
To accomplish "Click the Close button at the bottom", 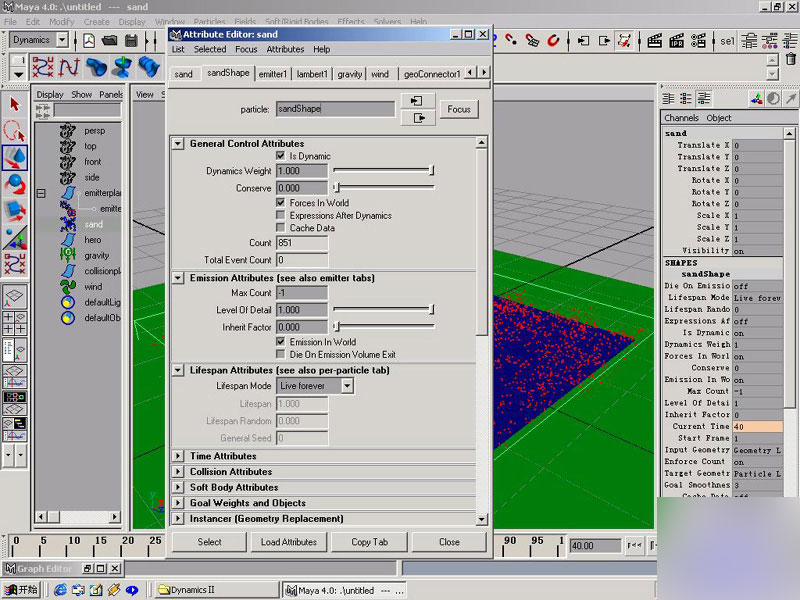I will point(449,542).
